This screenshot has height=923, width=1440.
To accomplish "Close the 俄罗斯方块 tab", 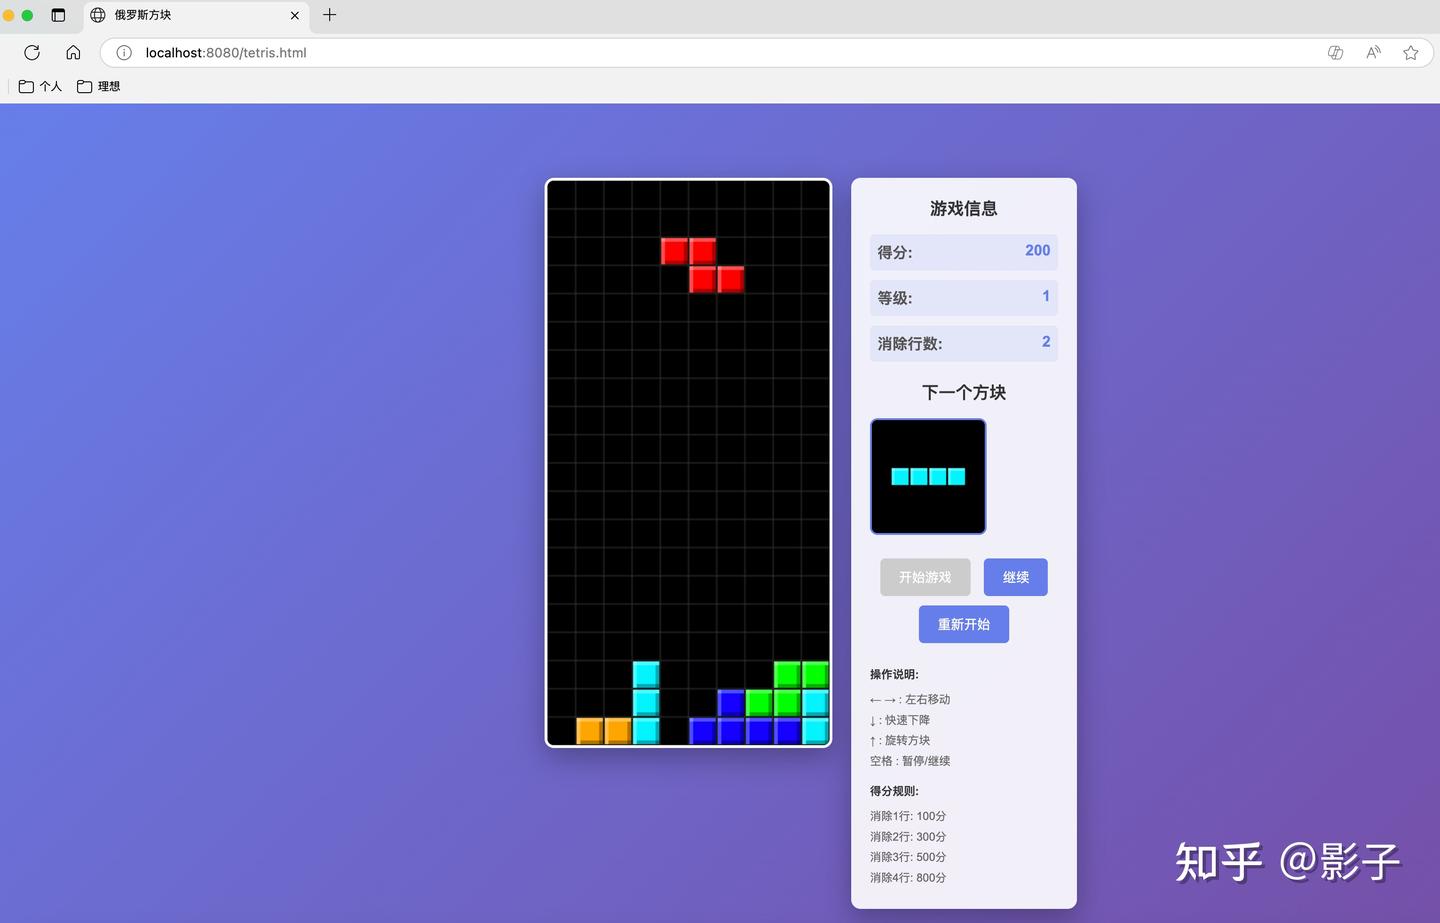I will pos(294,15).
